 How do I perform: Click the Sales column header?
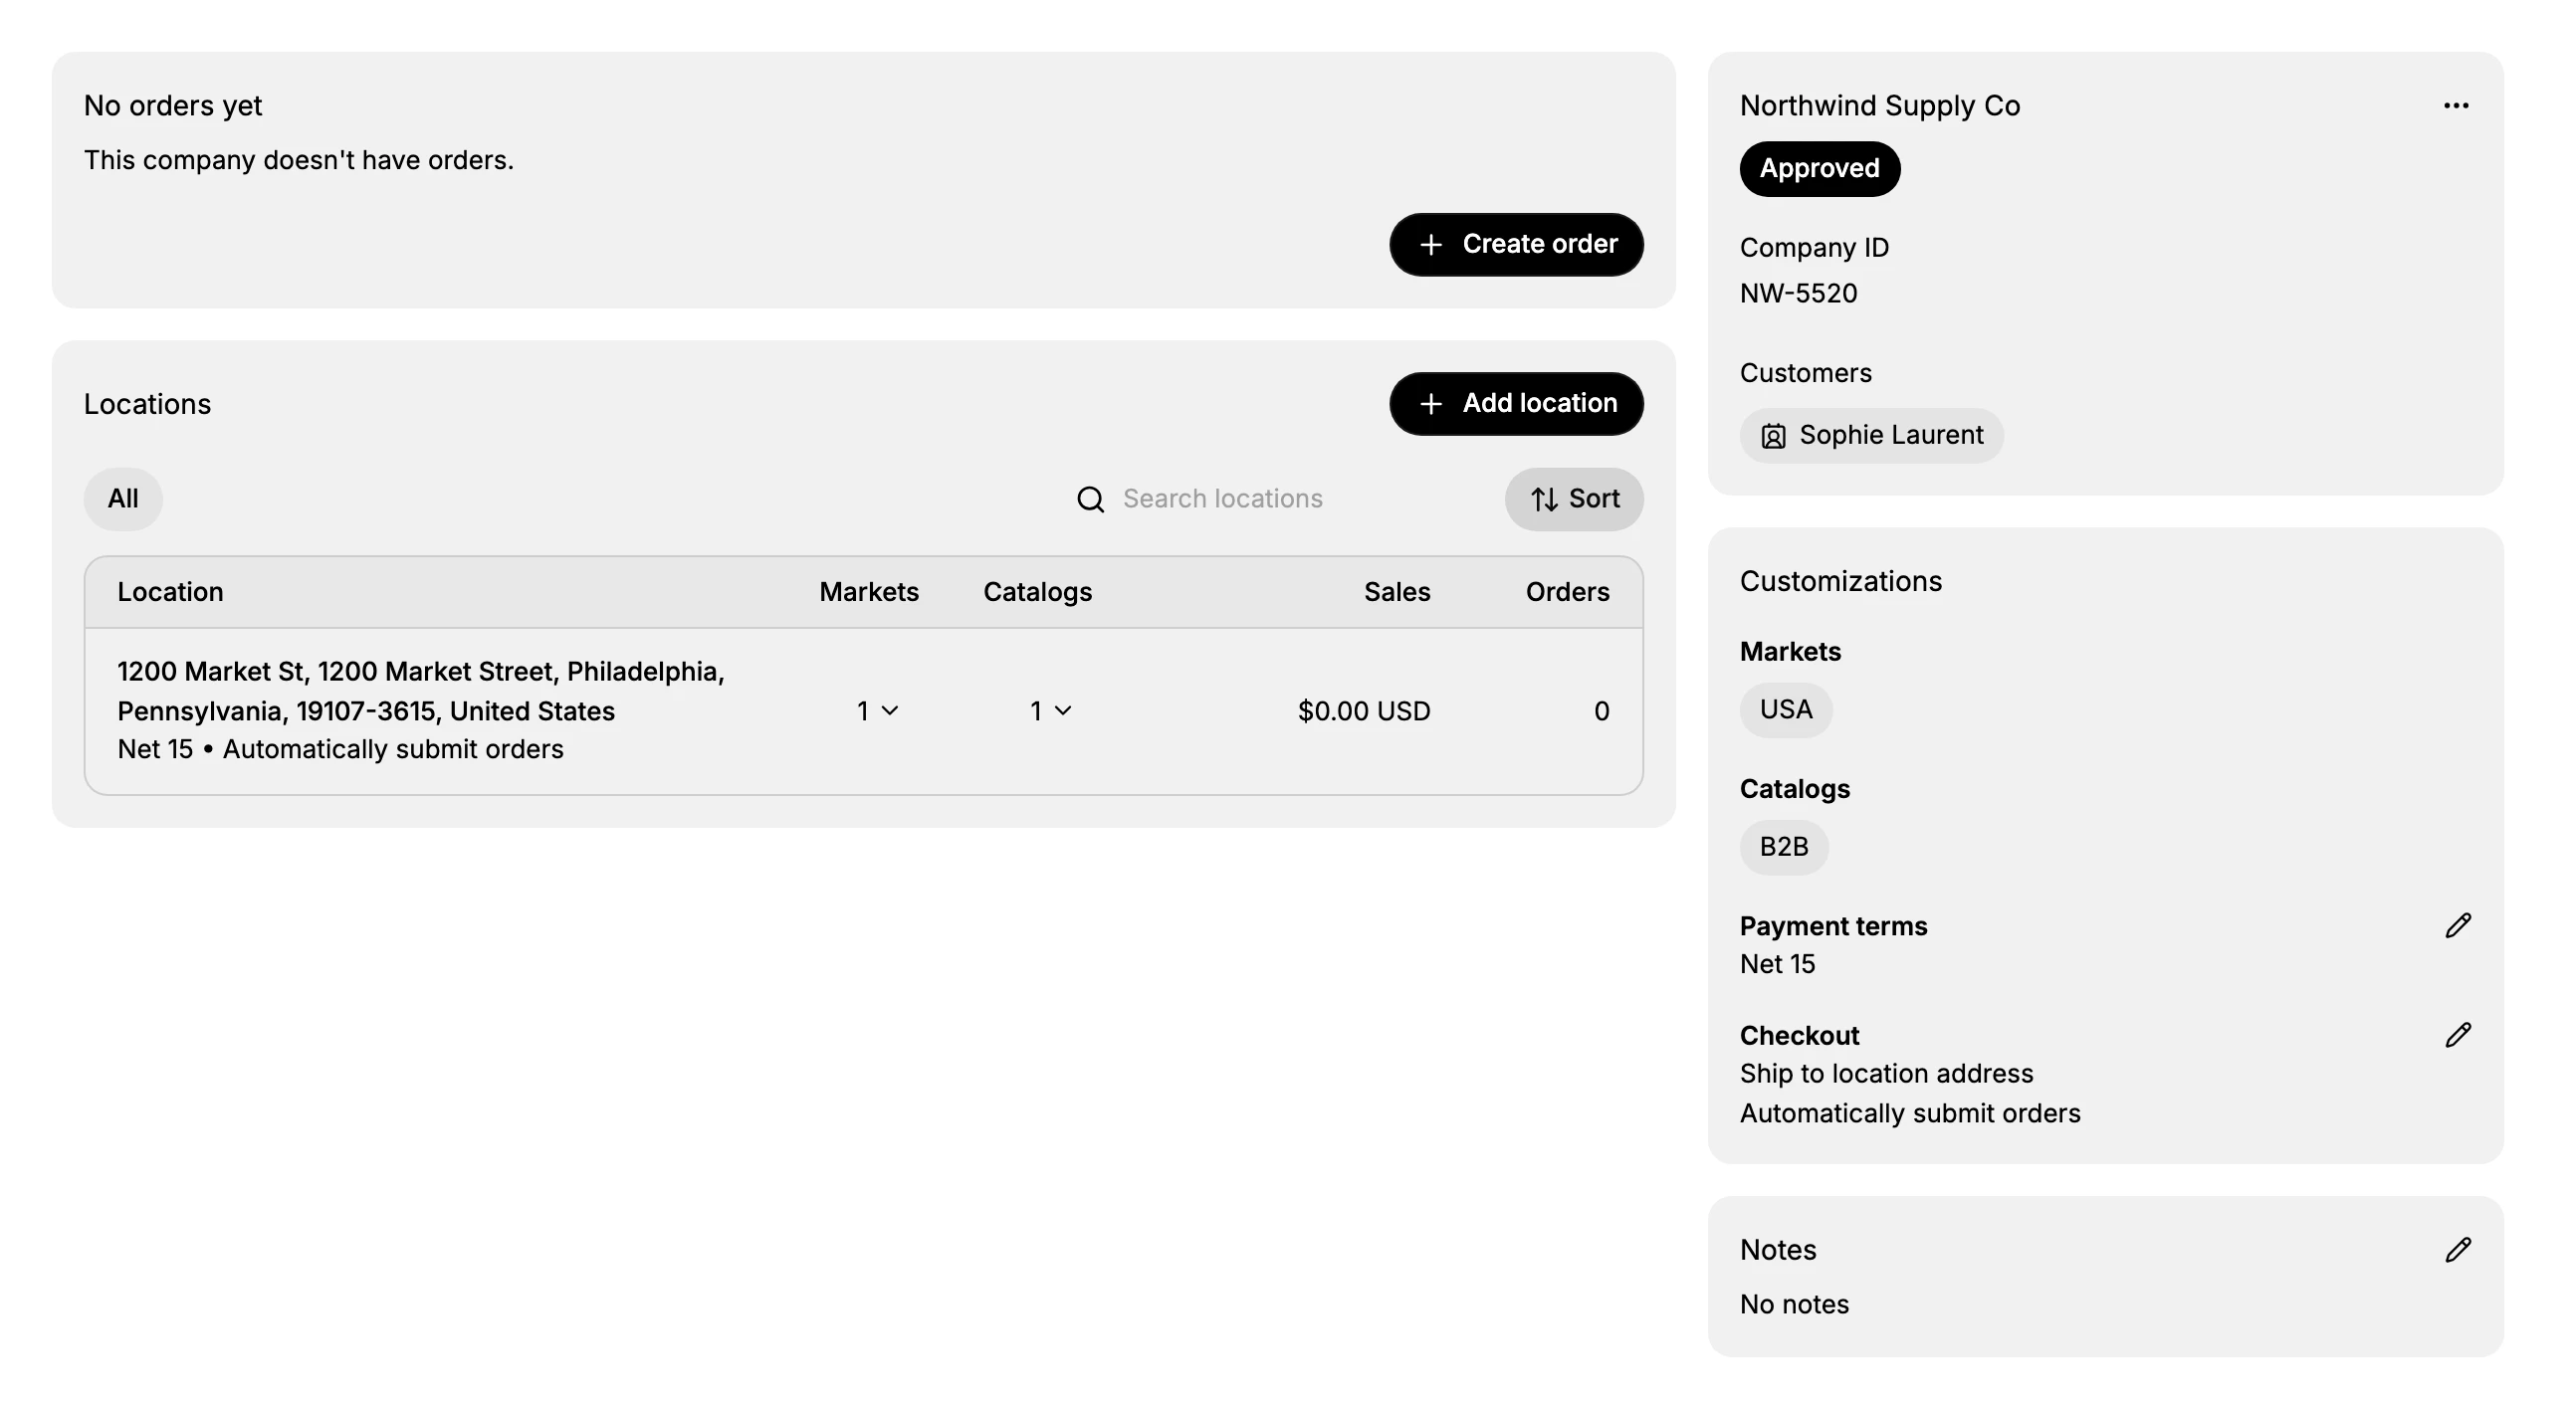(1397, 592)
